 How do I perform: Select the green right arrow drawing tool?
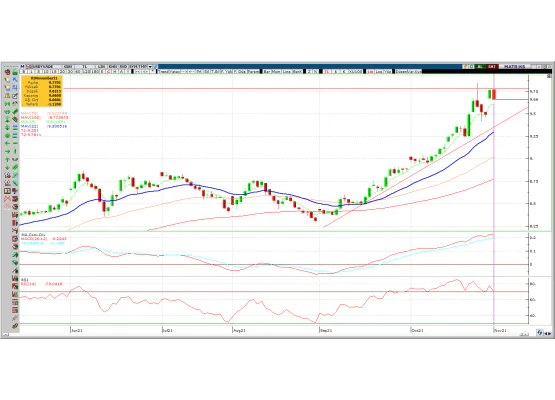point(7,151)
